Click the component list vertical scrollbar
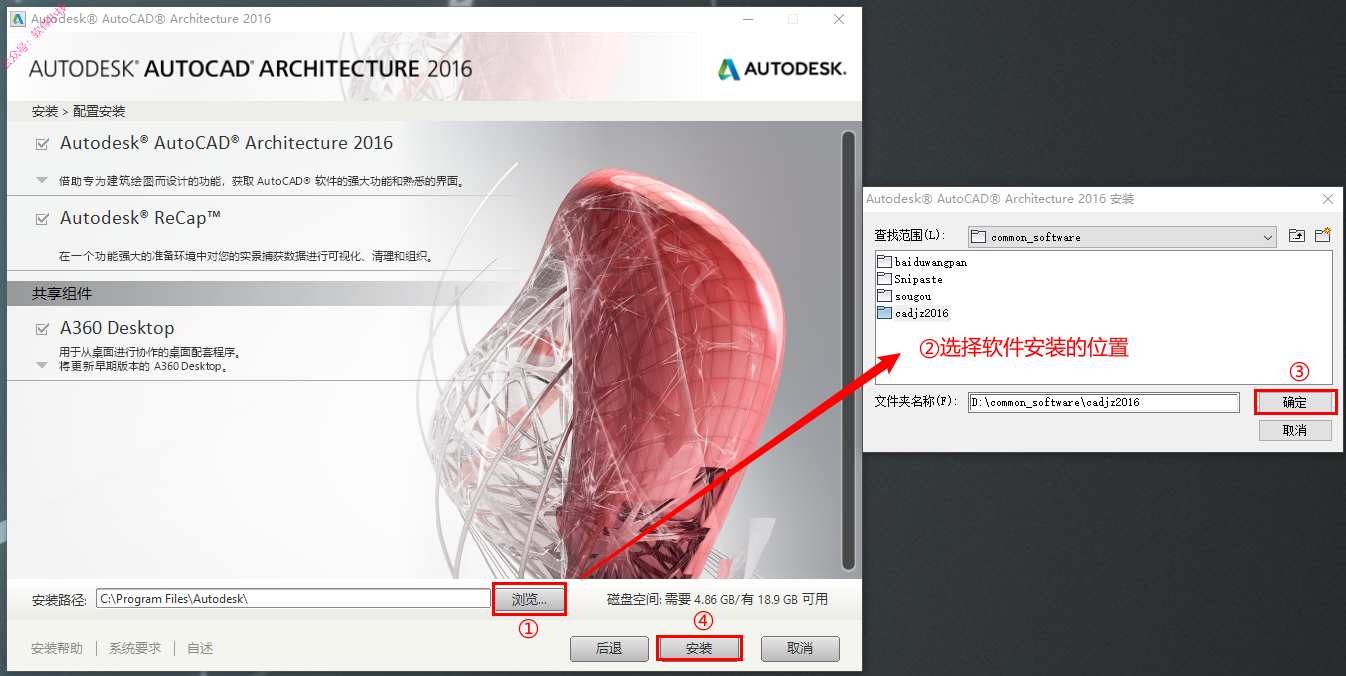Image resolution: width=1346 pixels, height=676 pixels. [849, 350]
